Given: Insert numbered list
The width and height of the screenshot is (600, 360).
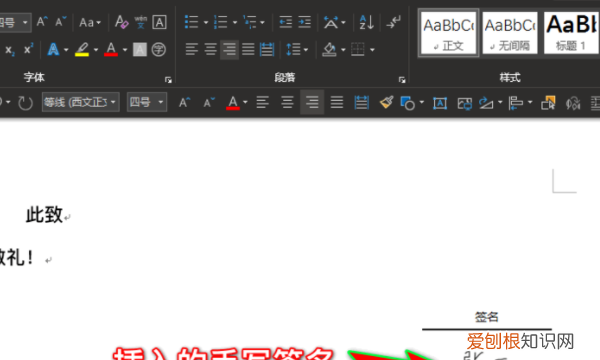Looking at the screenshot, I should [x=220, y=22].
